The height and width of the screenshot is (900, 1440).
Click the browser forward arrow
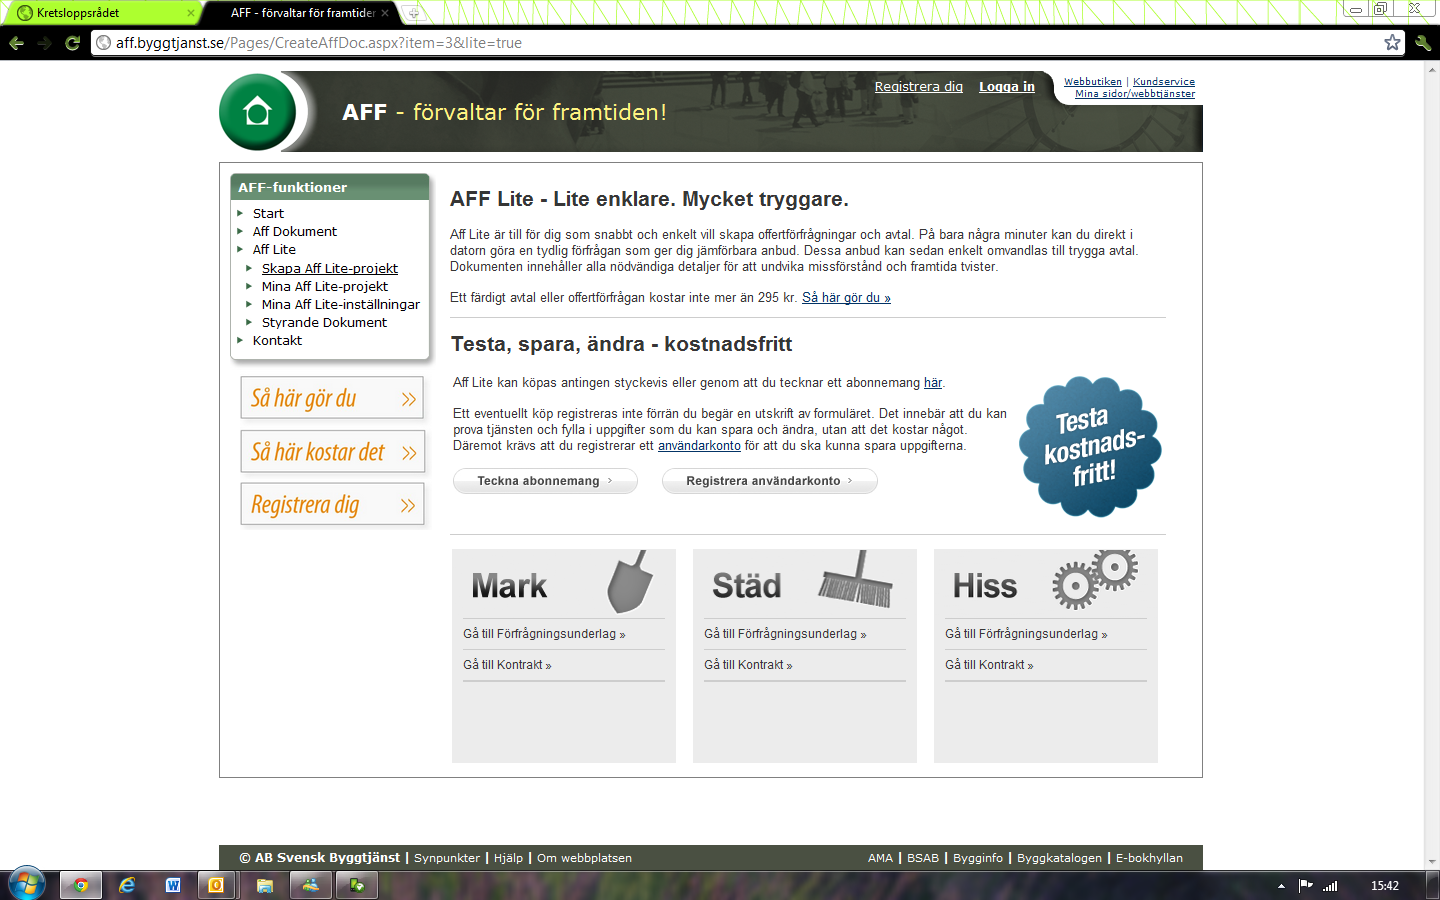click(x=44, y=43)
